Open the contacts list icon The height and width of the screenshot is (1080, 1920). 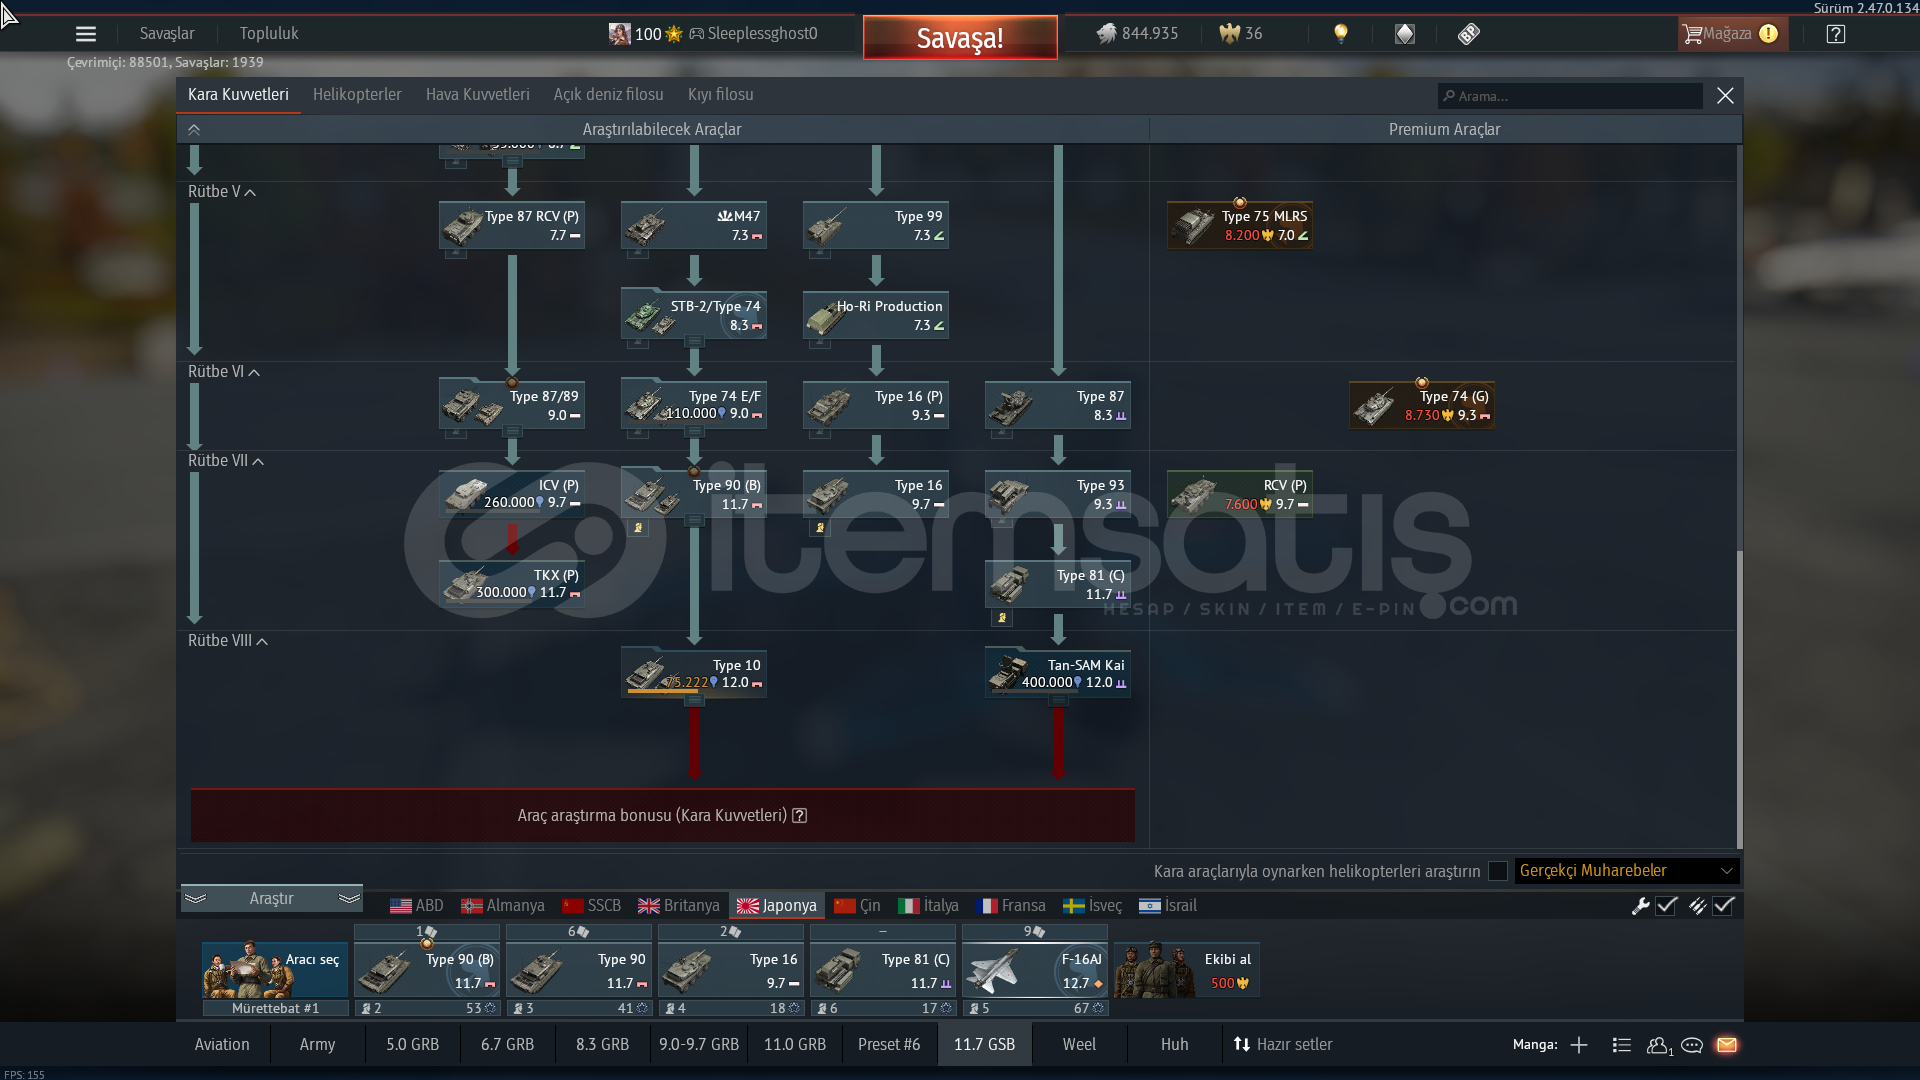point(1622,1045)
